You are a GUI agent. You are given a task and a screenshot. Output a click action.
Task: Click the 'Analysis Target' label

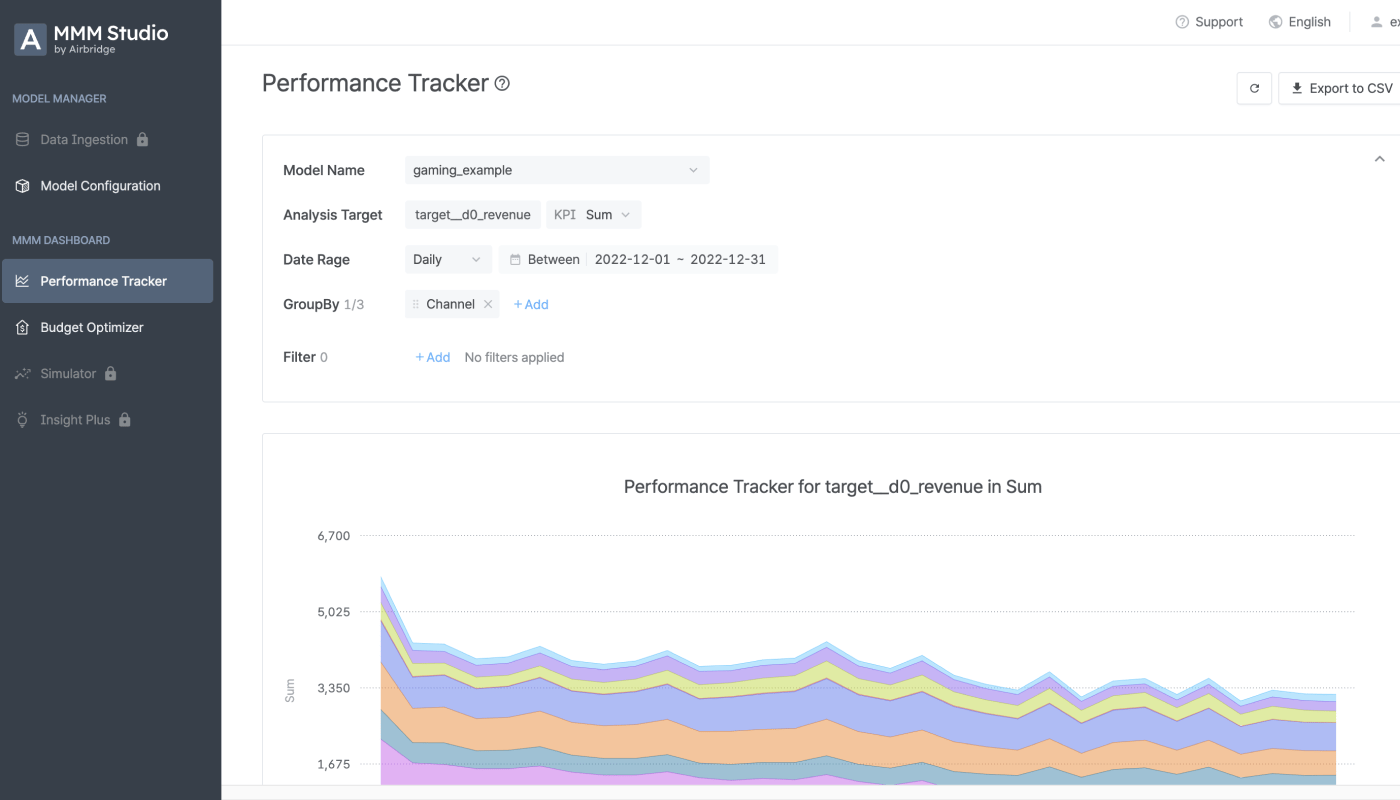coord(333,215)
